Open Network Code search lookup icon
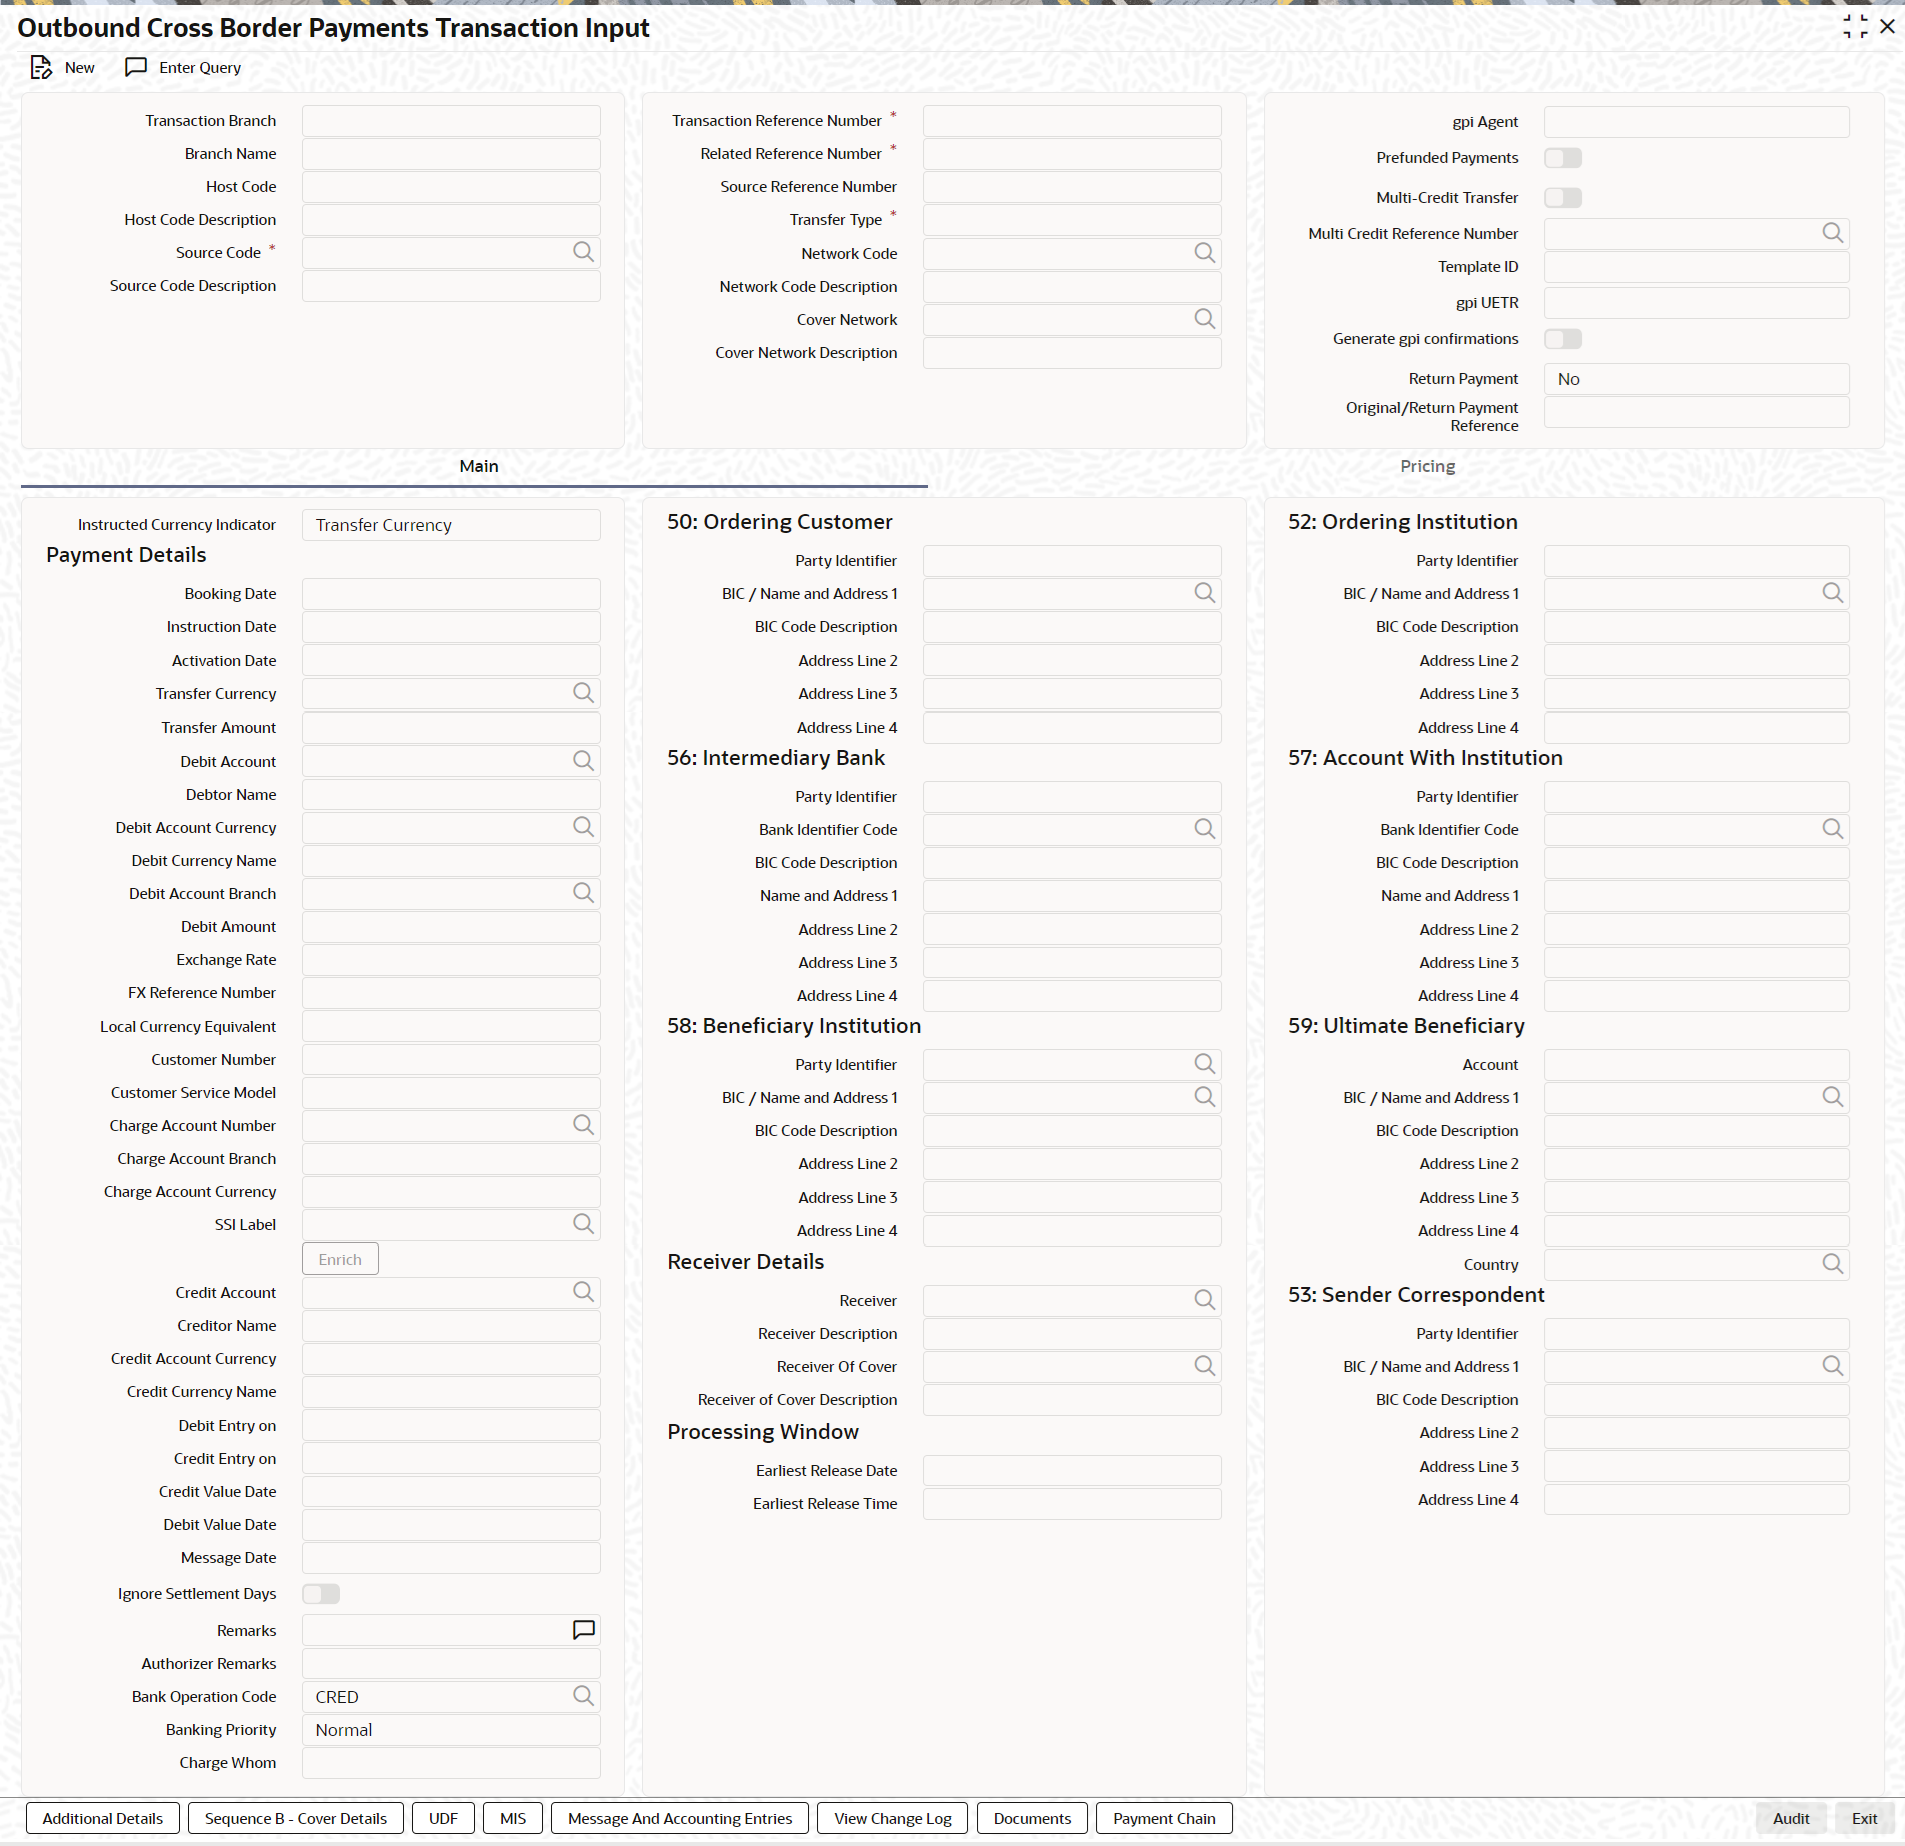The width and height of the screenshot is (1905, 1846). click(x=1204, y=253)
